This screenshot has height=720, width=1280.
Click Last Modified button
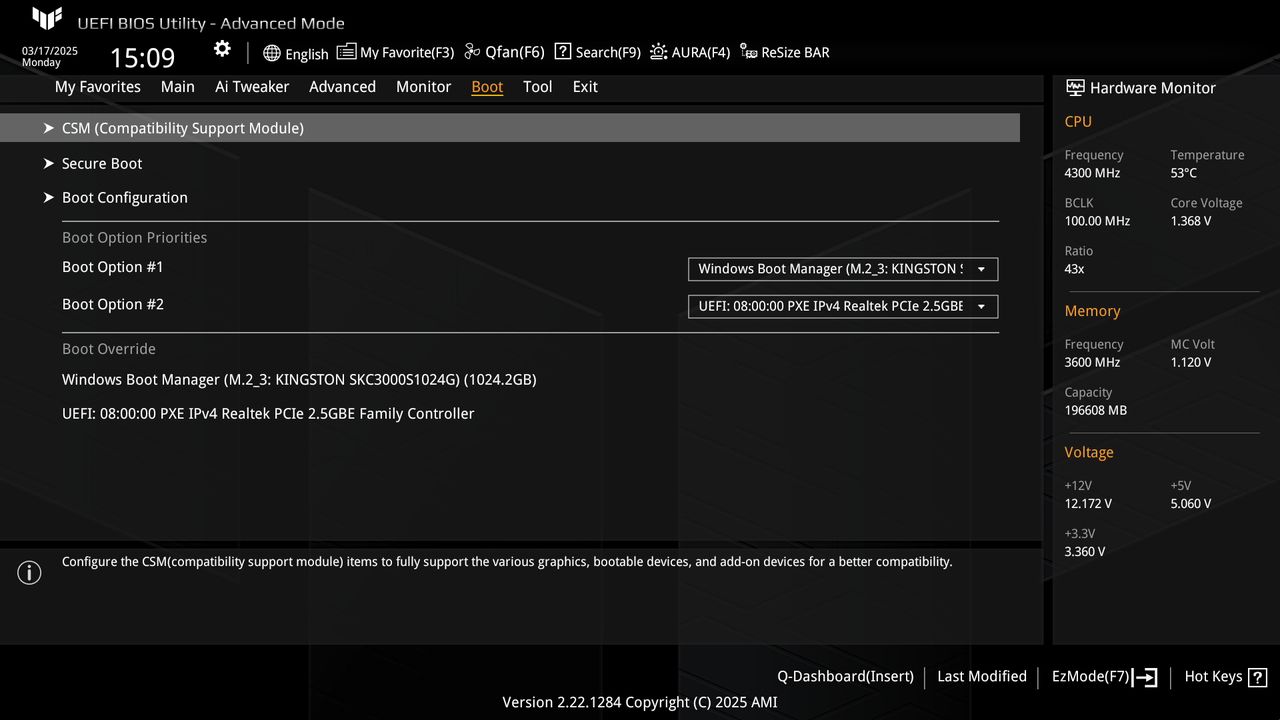tap(982, 677)
